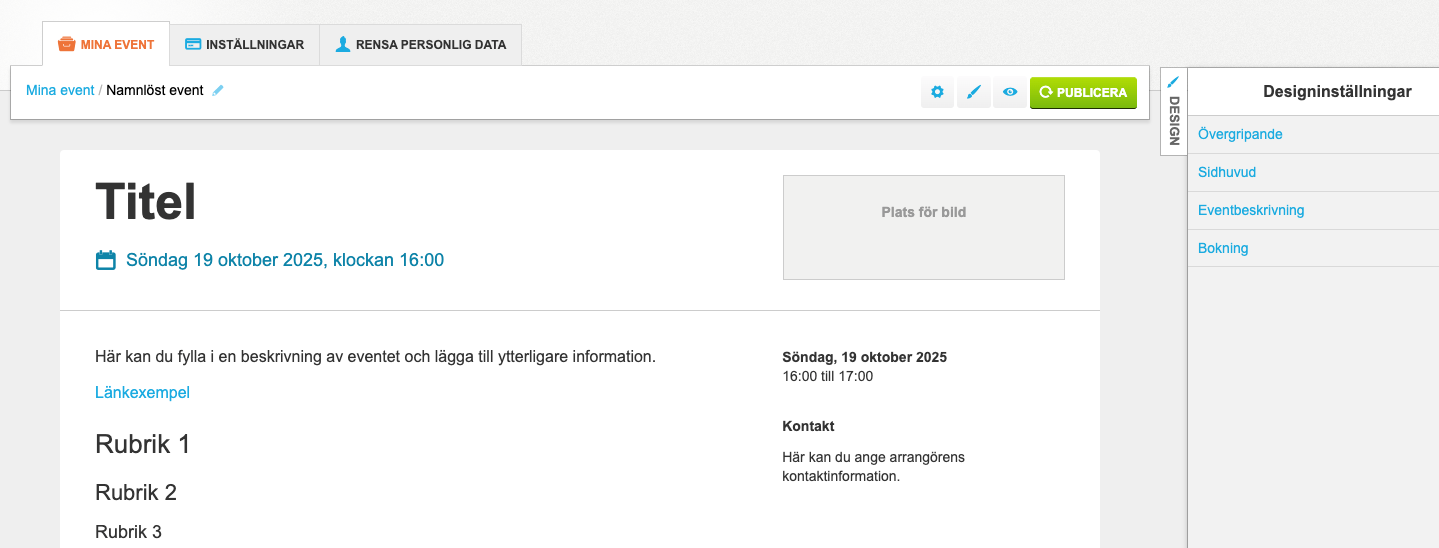
Task: Switch to the INSTÄLLNINGAR tab
Action: (x=245, y=45)
